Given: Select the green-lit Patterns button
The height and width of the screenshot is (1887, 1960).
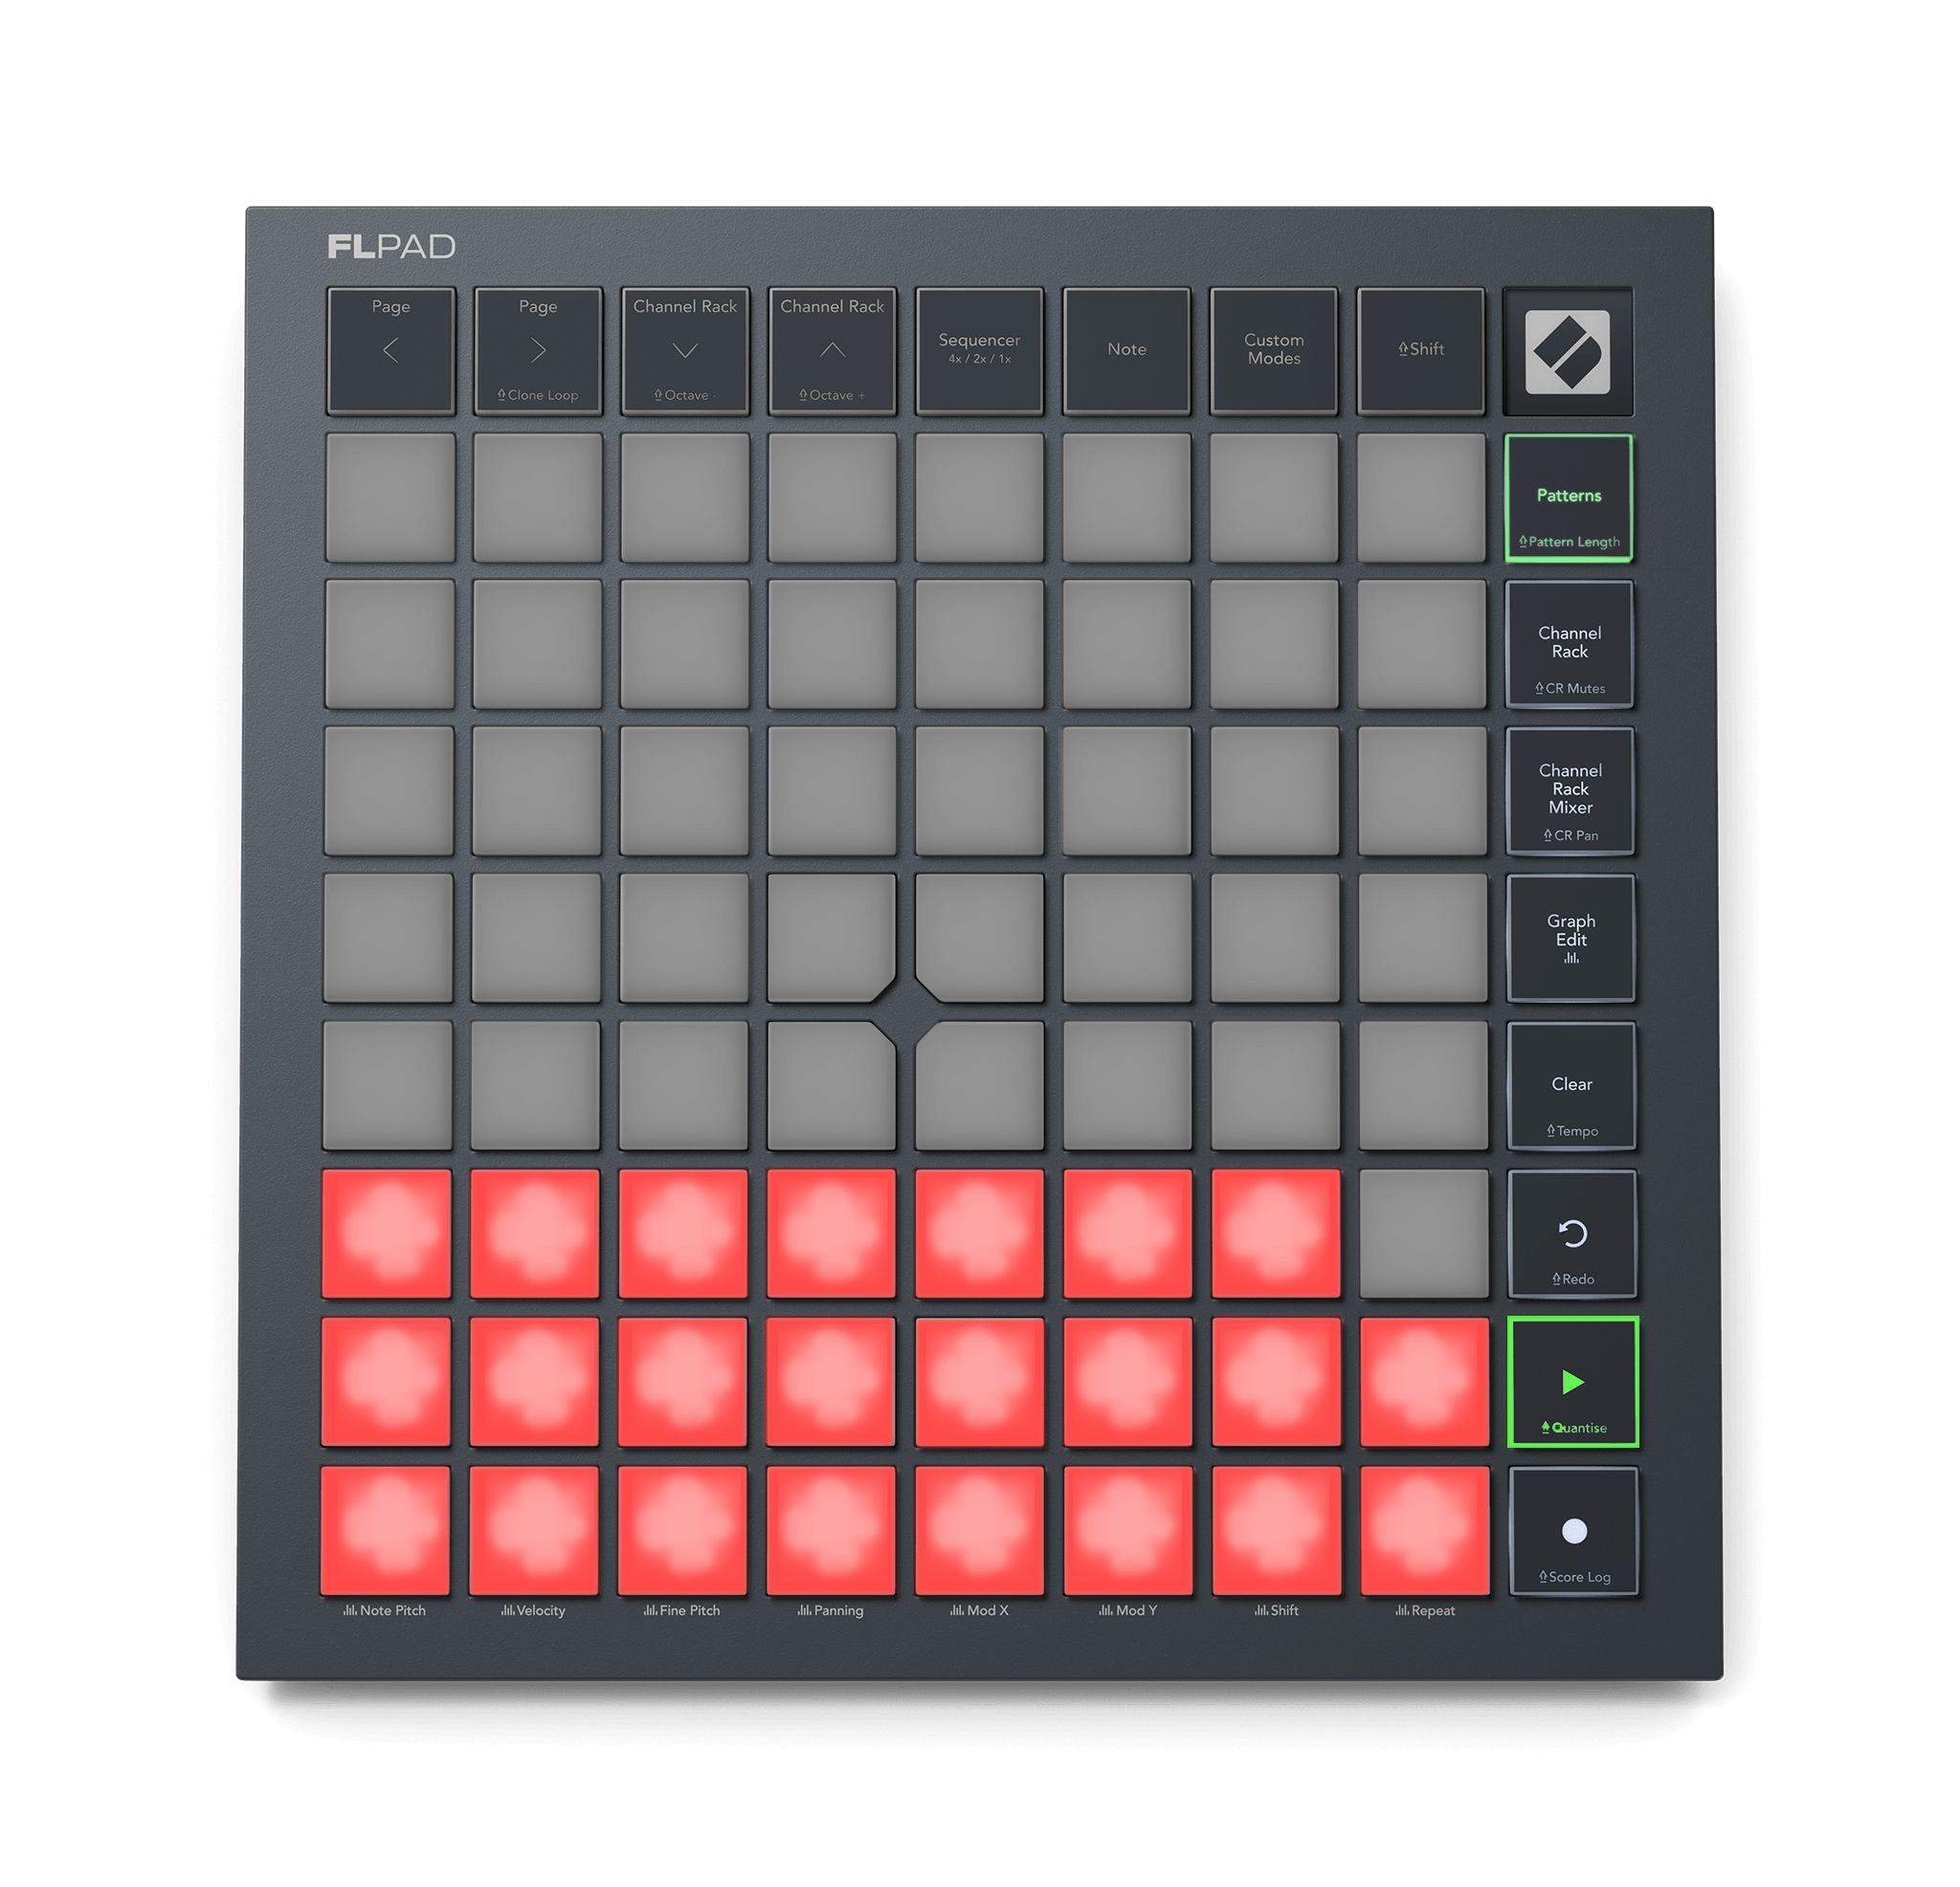Looking at the screenshot, I should 1569,498.
